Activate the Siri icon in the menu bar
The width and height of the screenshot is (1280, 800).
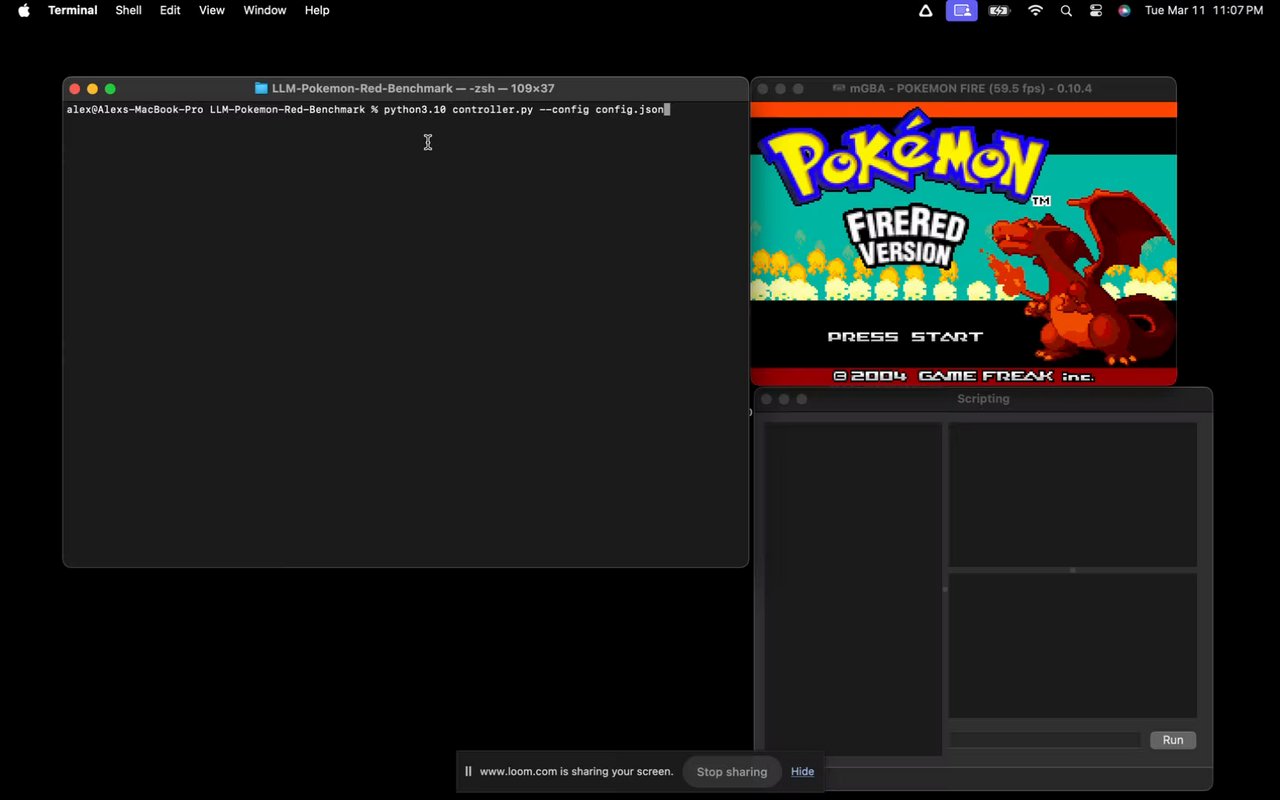[x=1125, y=10]
